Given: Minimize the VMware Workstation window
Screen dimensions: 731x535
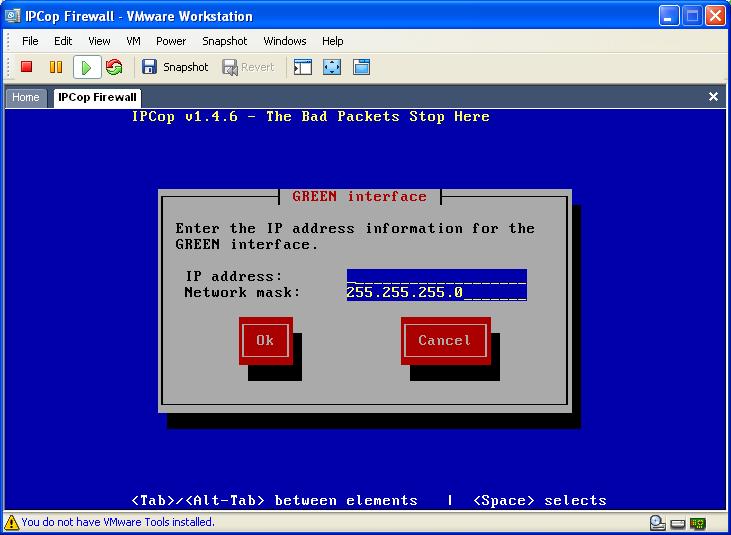Looking at the screenshot, I should point(669,16).
